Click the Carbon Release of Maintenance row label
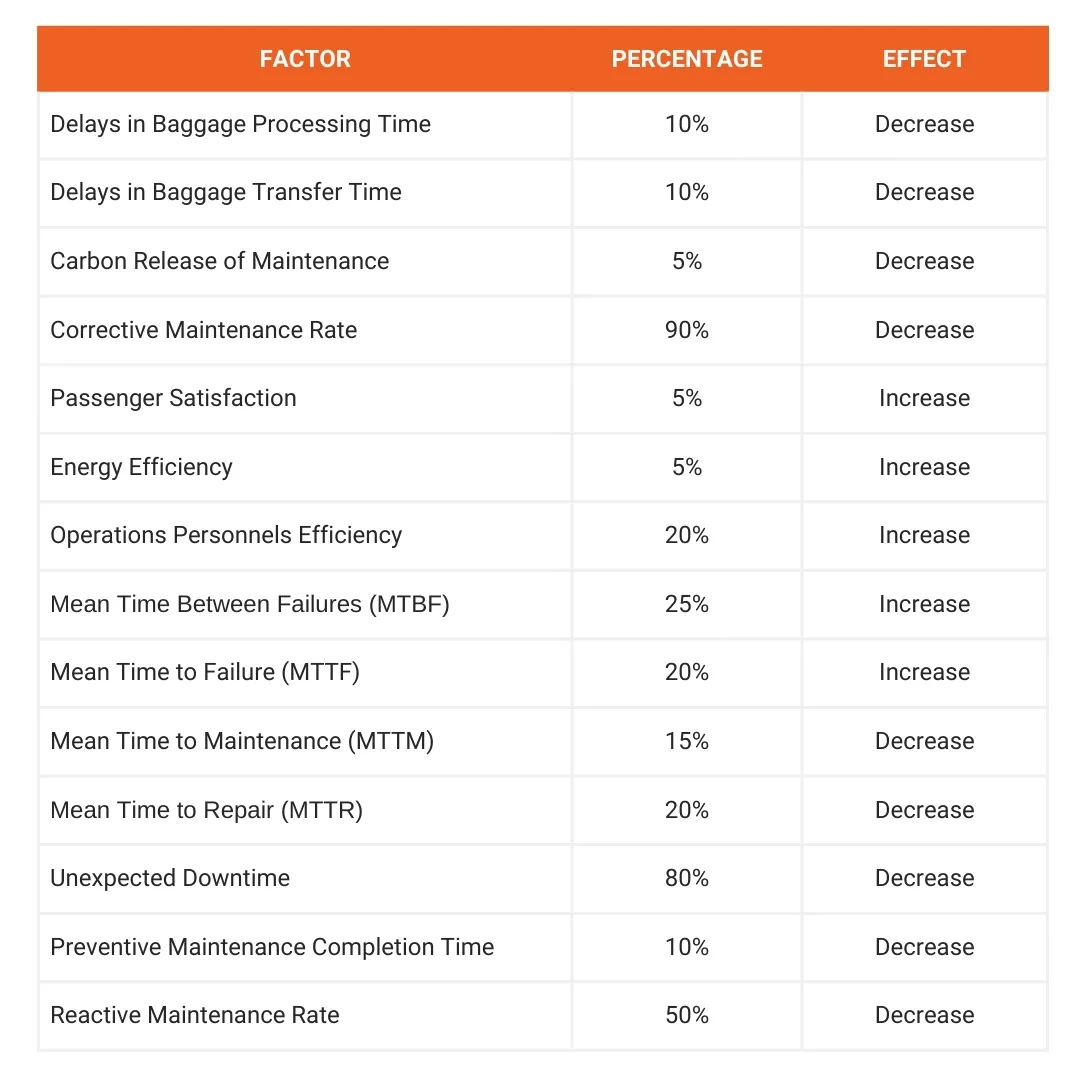The height and width of the screenshot is (1080, 1080). point(220,261)
